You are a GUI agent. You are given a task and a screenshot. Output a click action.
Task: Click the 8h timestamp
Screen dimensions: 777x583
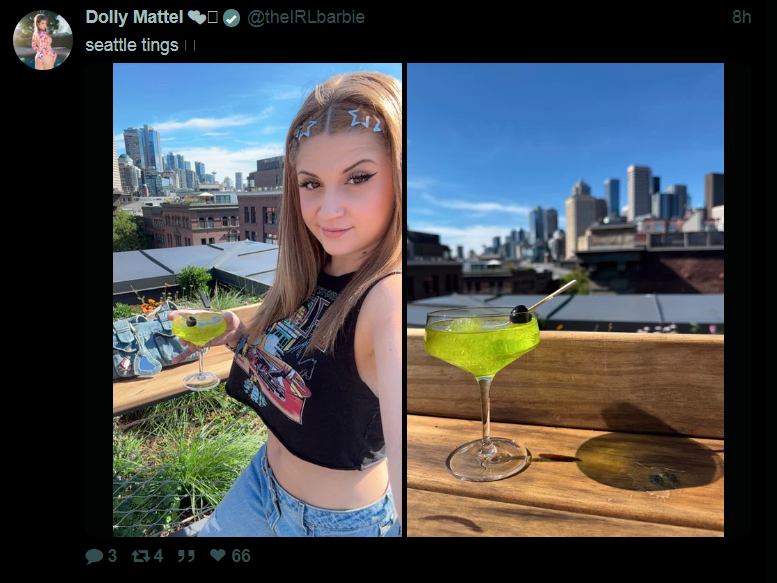point(741,17)
